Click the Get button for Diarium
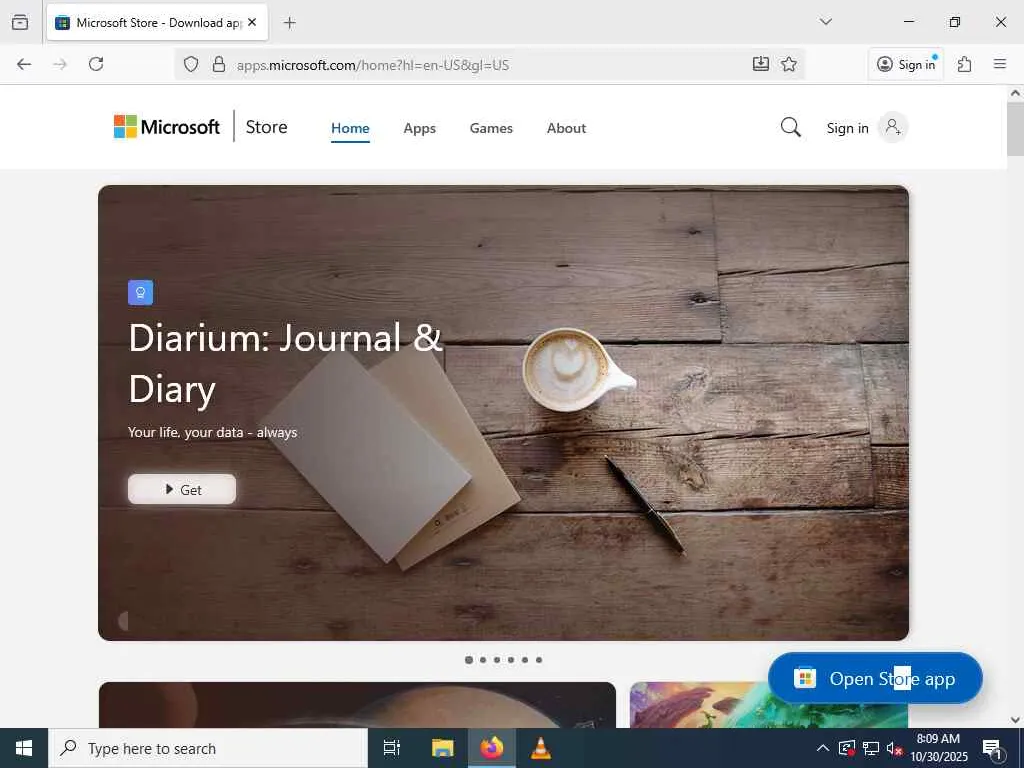 182,489
